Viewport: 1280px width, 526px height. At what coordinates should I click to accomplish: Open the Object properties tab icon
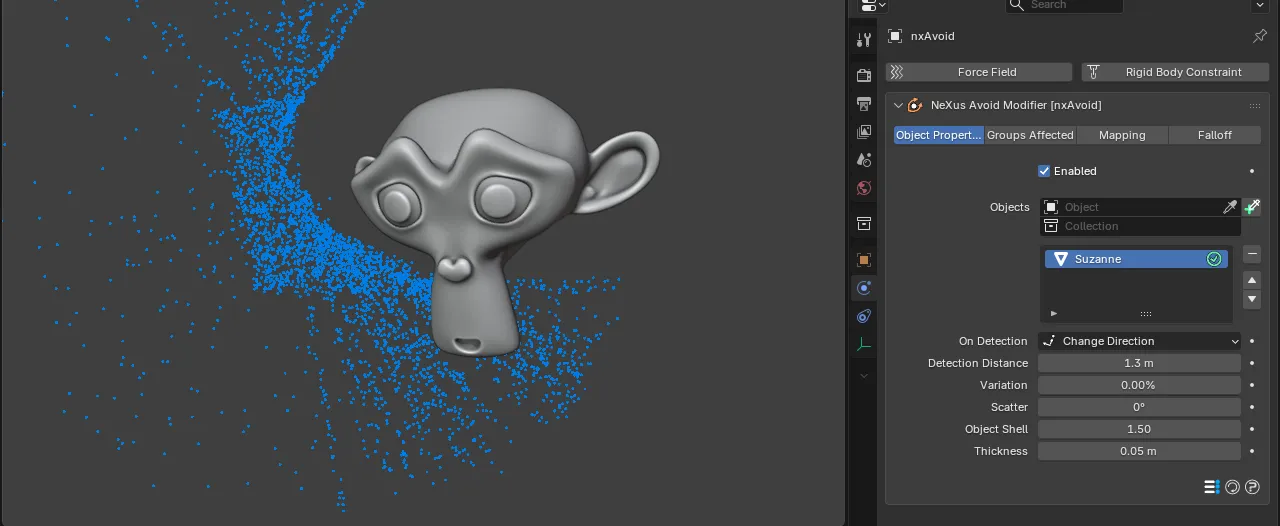click(864, 260)
